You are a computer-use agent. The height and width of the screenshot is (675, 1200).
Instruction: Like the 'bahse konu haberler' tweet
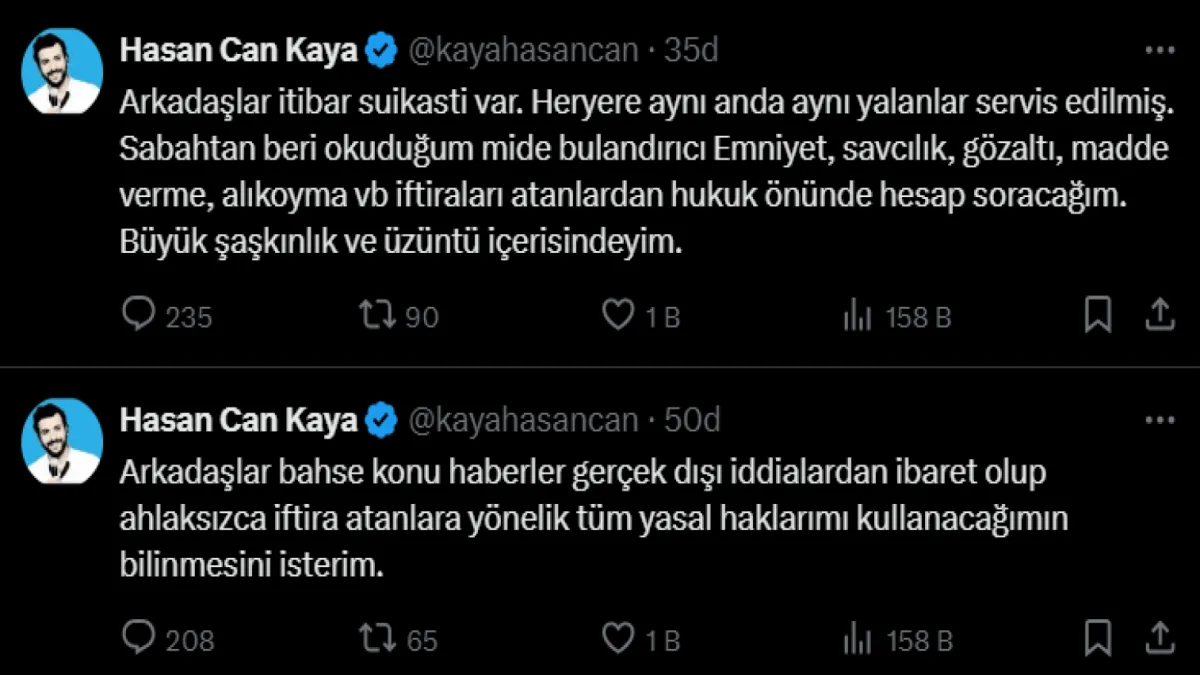(x=619, y=638)
